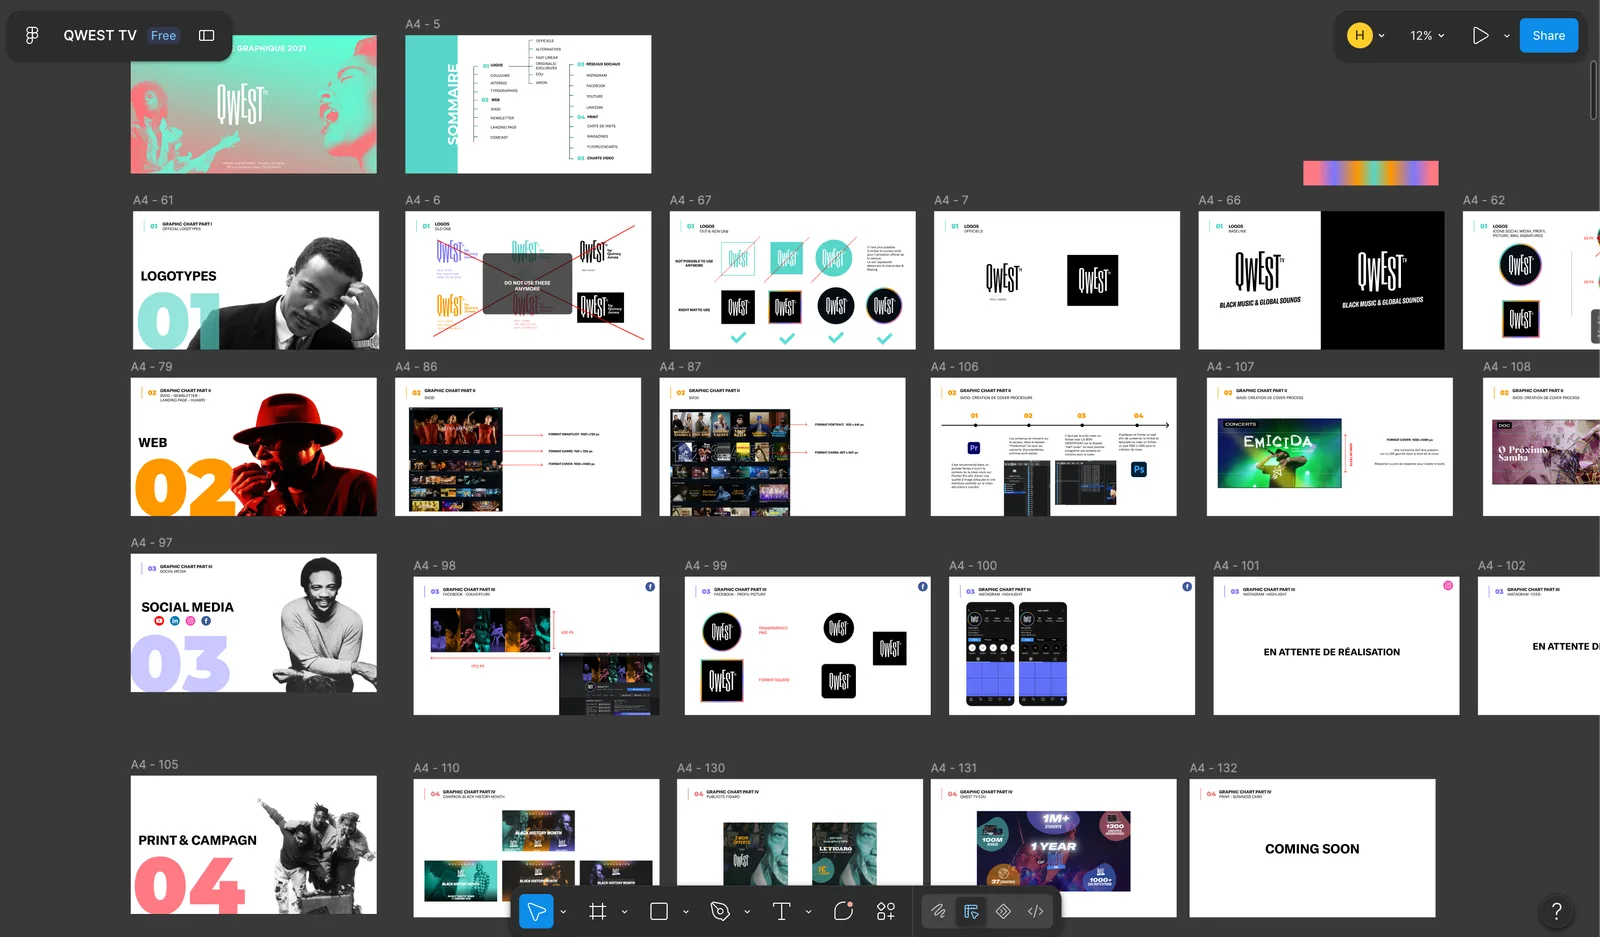Switch to Draw mode

coord(938,911)
